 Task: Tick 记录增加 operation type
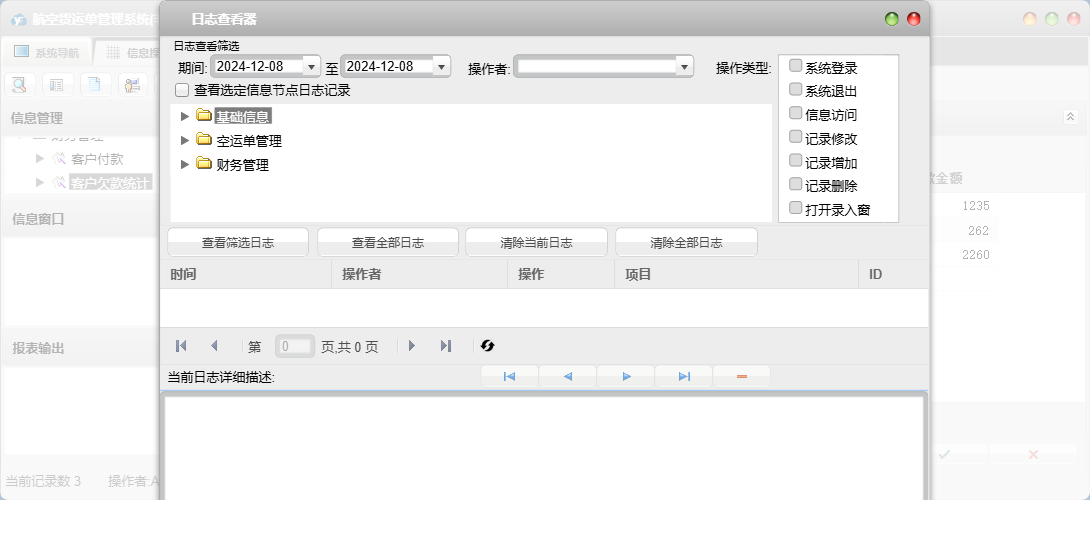796,161
